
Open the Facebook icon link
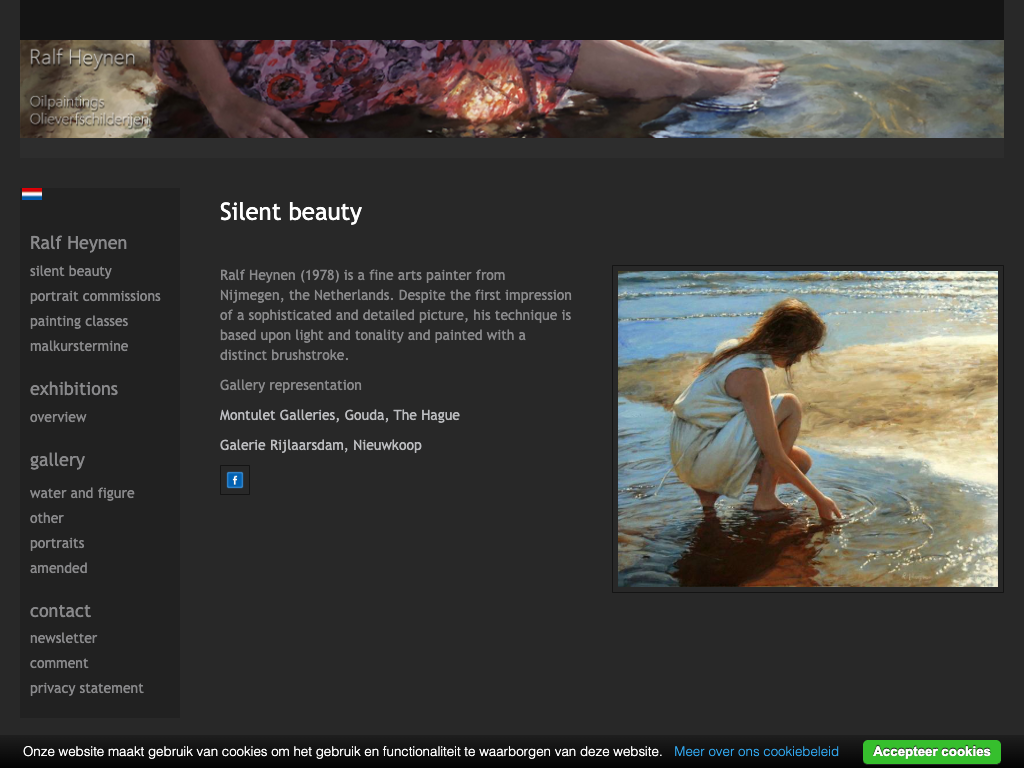235,480
